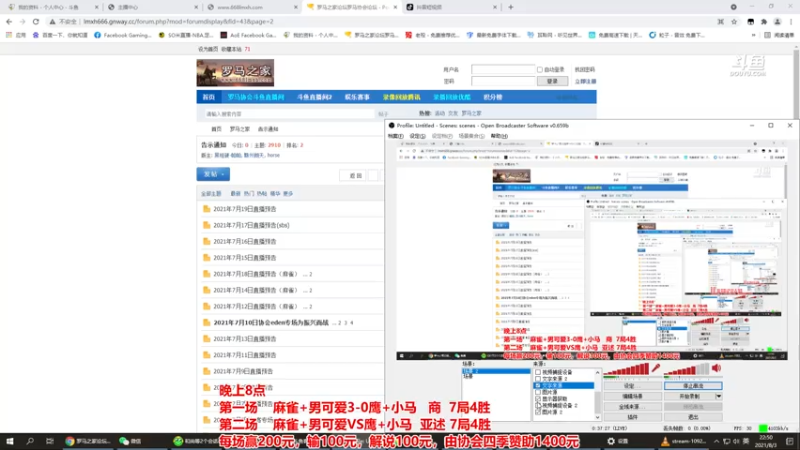Reload the current page
The width and height of the screenshot is (800, 450).
[36, 21]
